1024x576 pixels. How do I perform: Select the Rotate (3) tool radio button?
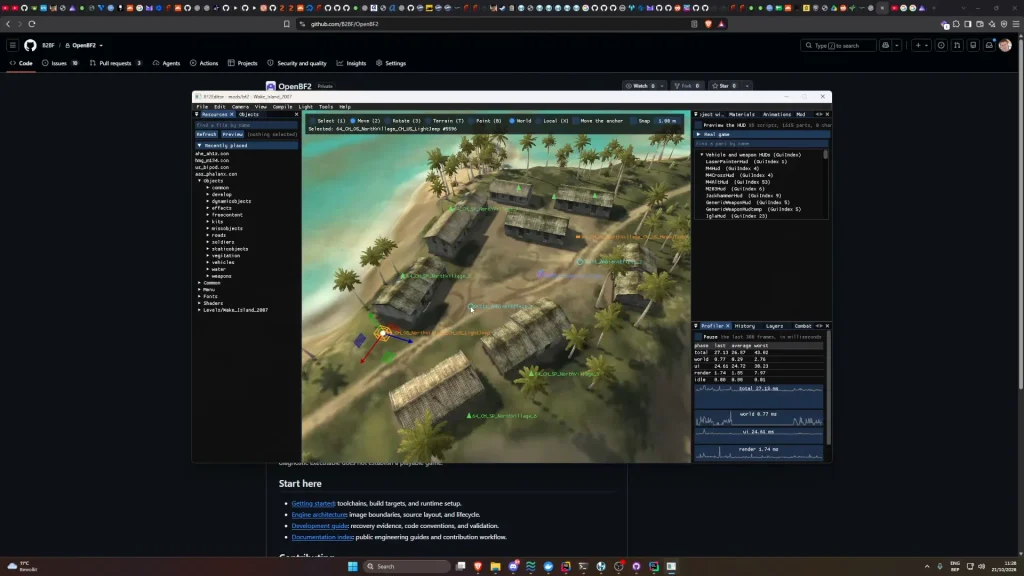(x=387, y=121)
